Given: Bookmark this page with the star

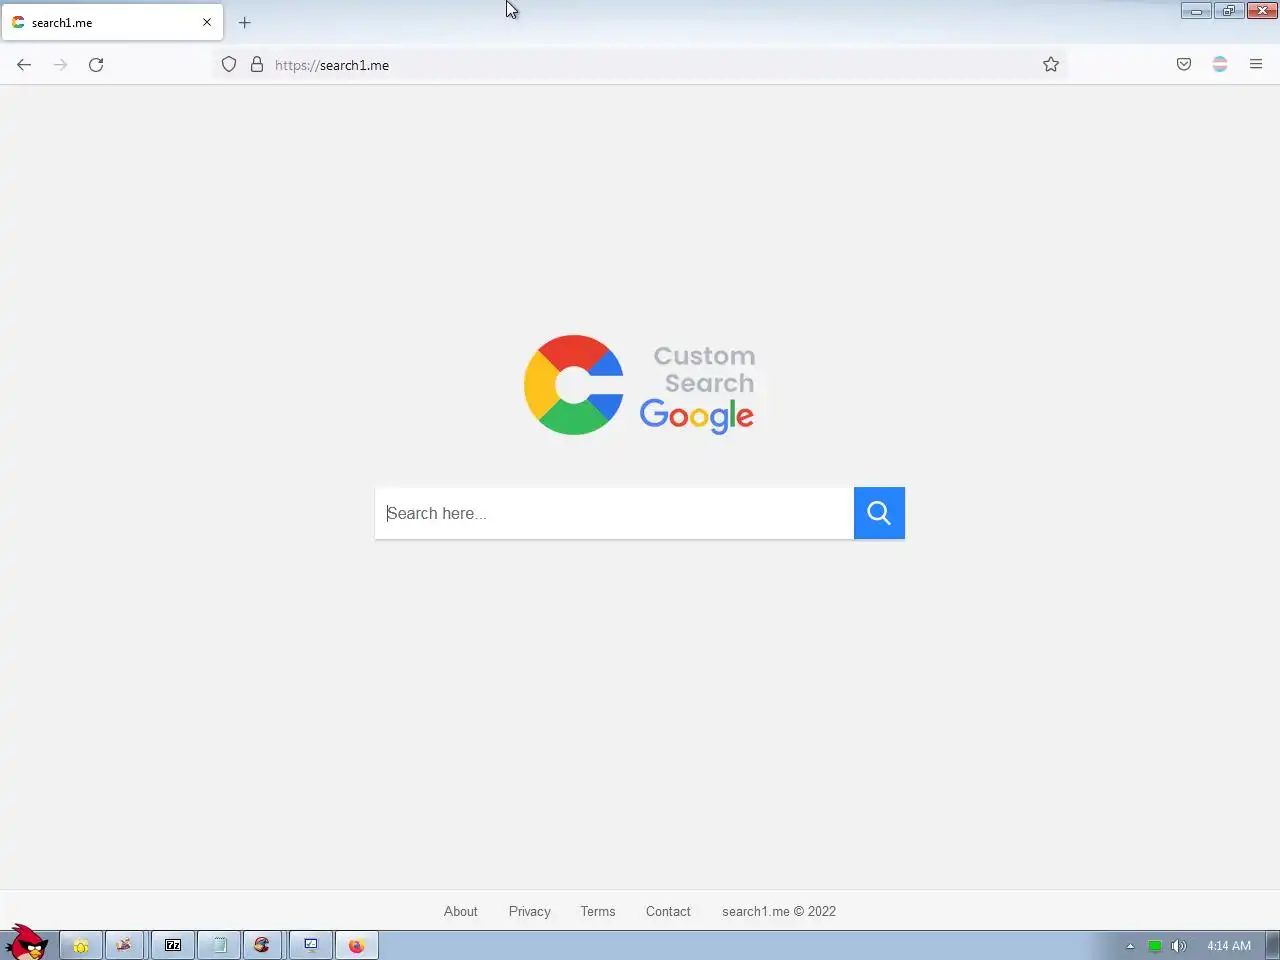Looking at the screenshot, I should coord(1051,65).
